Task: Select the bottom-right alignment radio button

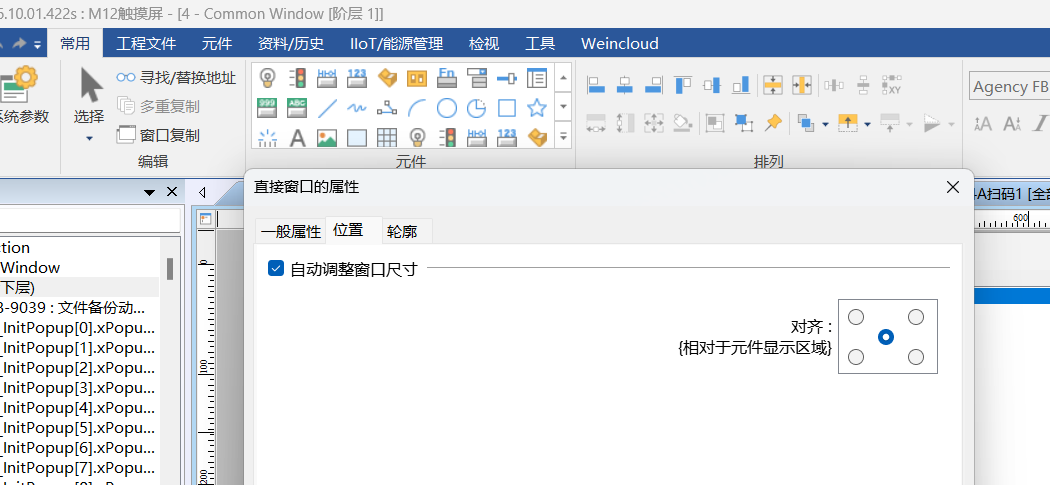Action: 915,357
